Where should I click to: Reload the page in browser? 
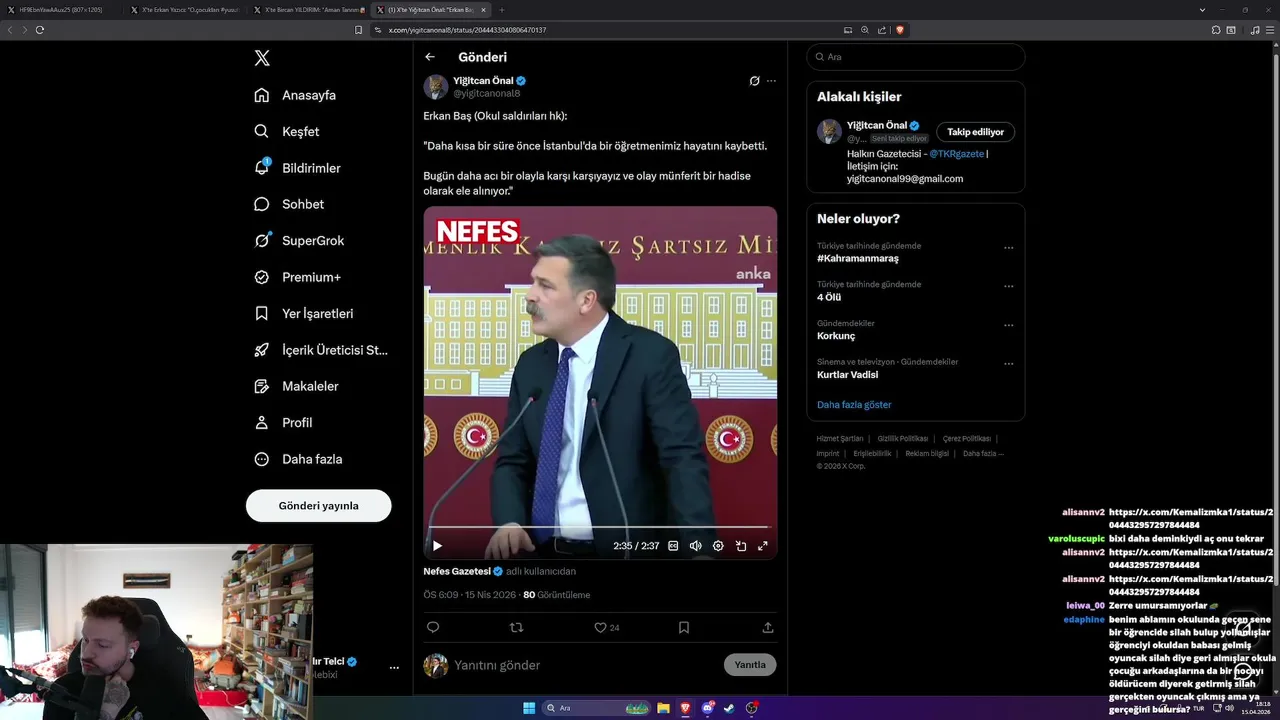40,30
